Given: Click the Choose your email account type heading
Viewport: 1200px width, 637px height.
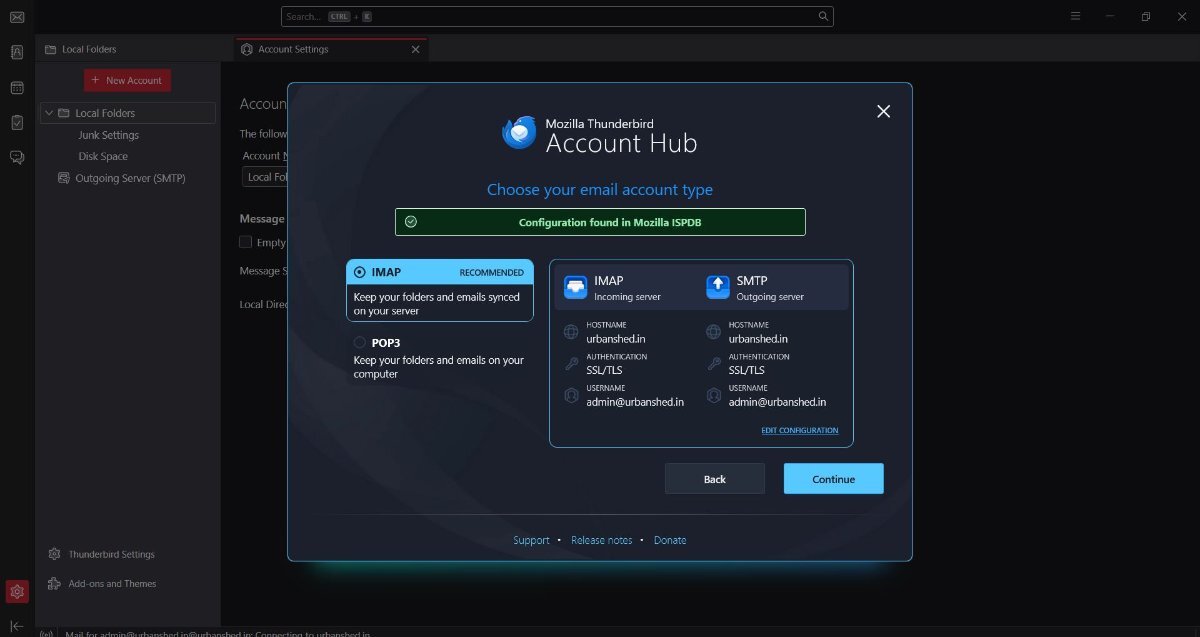Looking at the screenshot, I should (600, 189).
